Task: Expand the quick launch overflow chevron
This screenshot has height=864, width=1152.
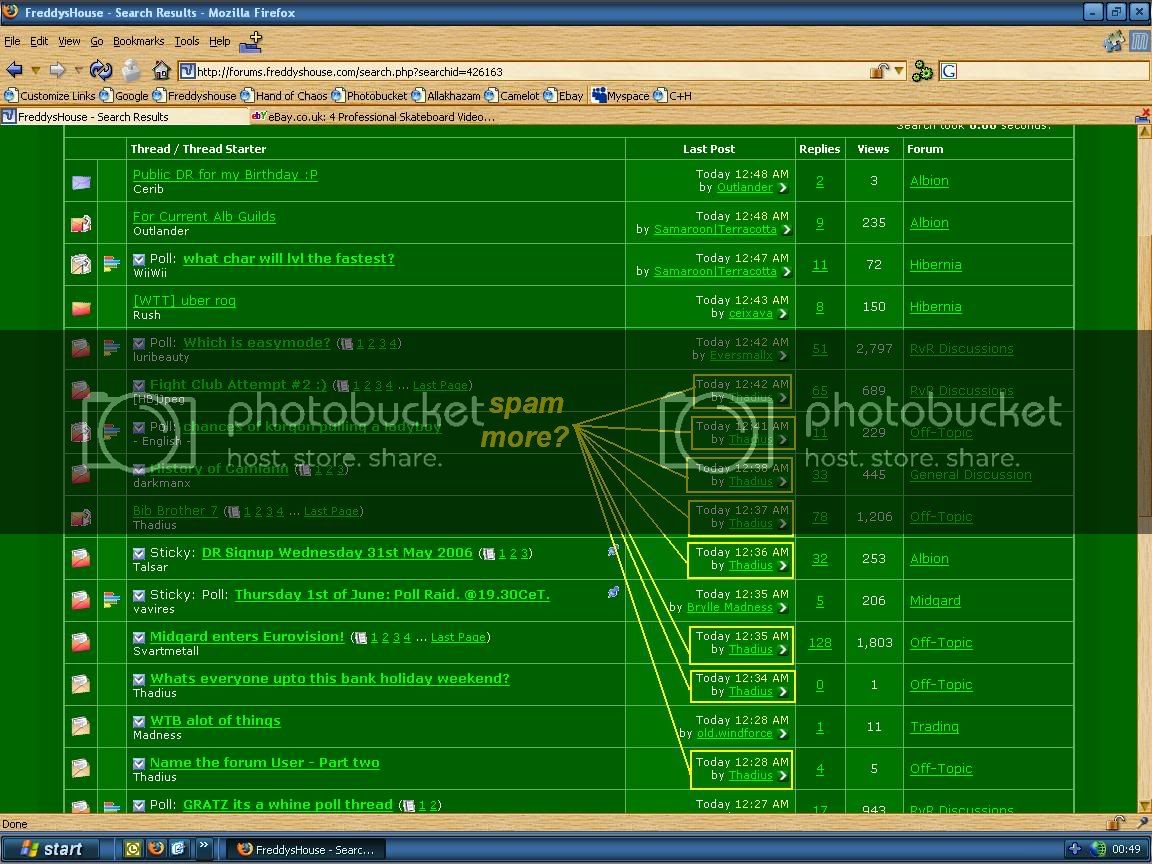Action: coord(204,846)
